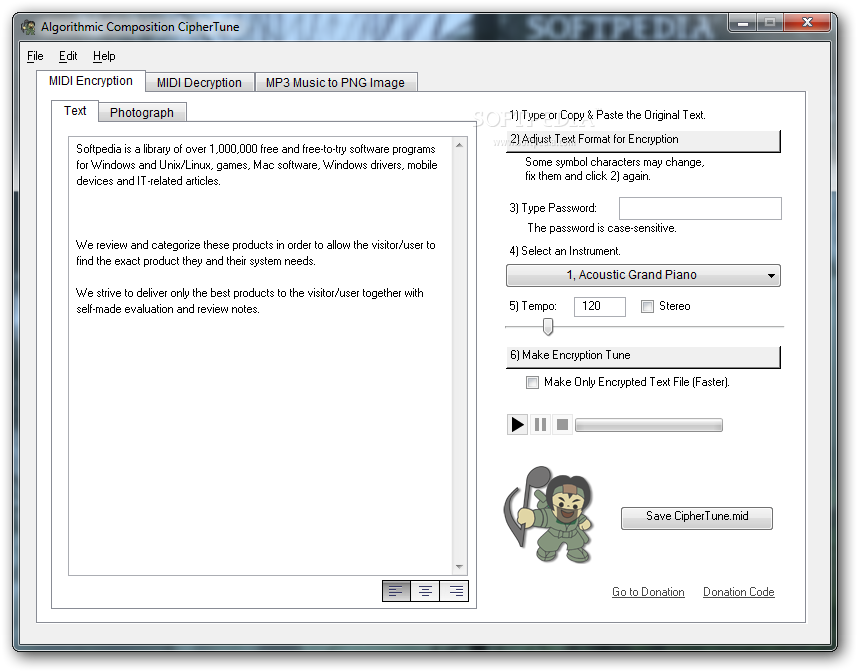This screenshot has width=858, height=672.
Task: Open the Photograph sub-tab
Action: coord(142,113)
